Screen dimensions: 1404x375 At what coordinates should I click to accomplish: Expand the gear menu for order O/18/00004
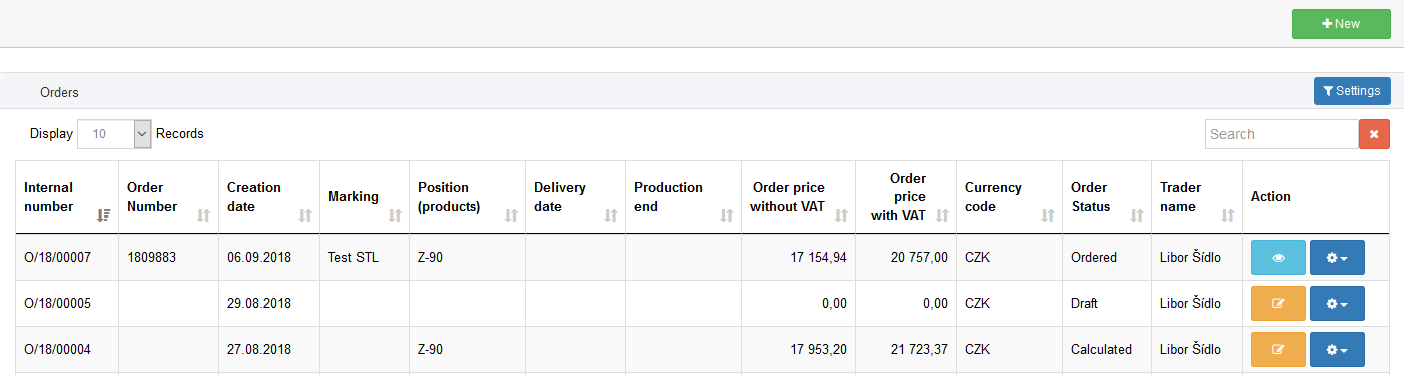(x=1337, y=350)
